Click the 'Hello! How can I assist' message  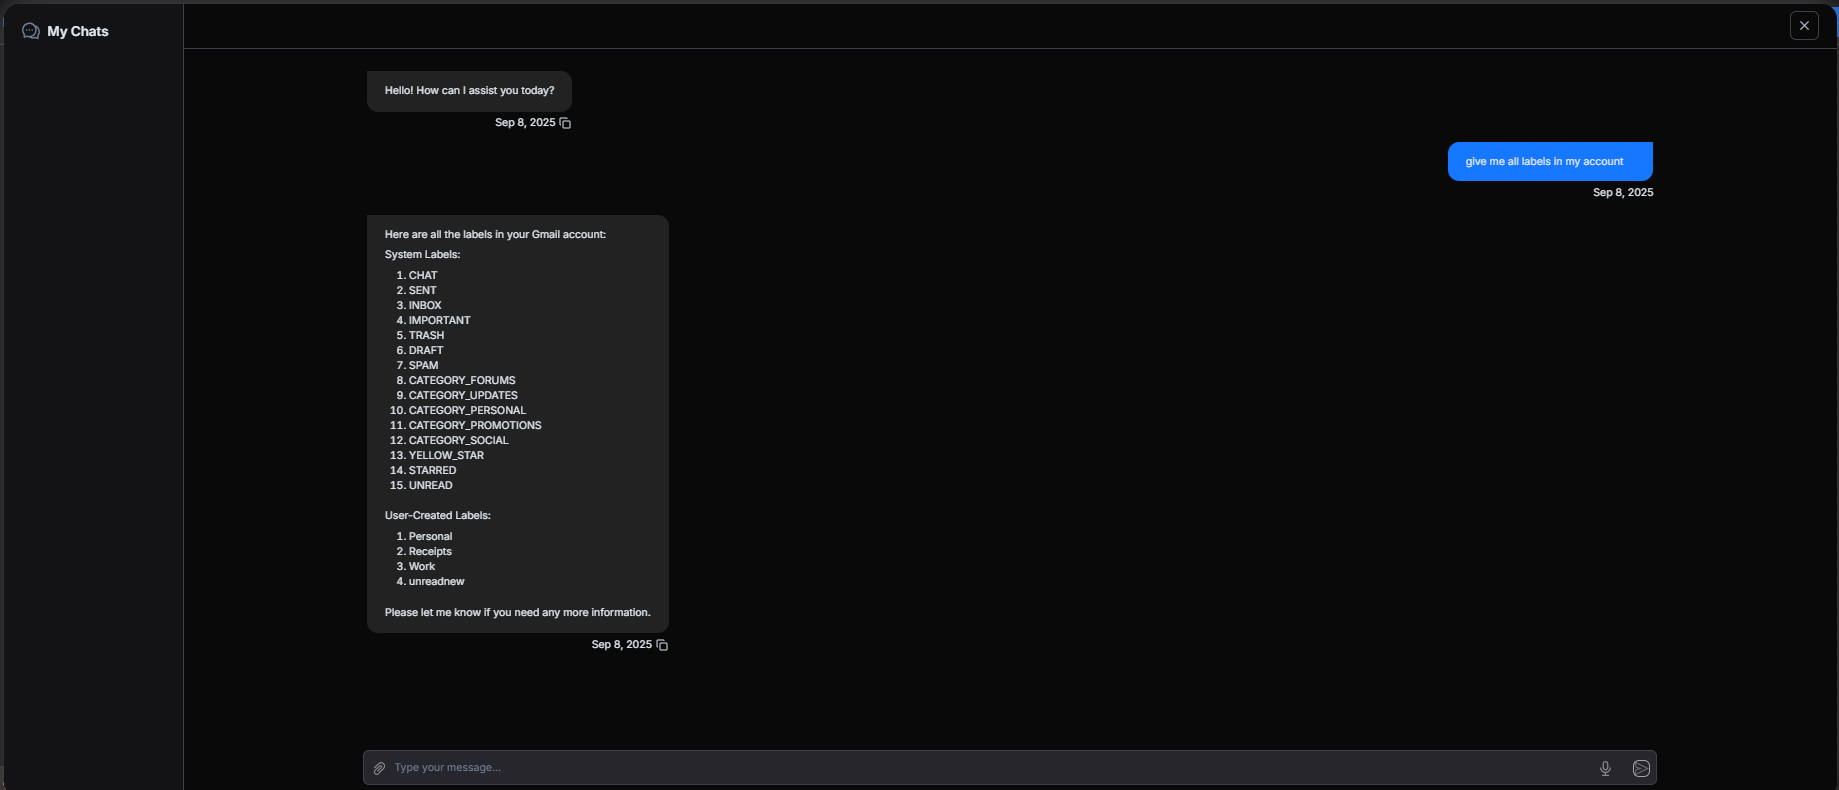coord(469,91)
